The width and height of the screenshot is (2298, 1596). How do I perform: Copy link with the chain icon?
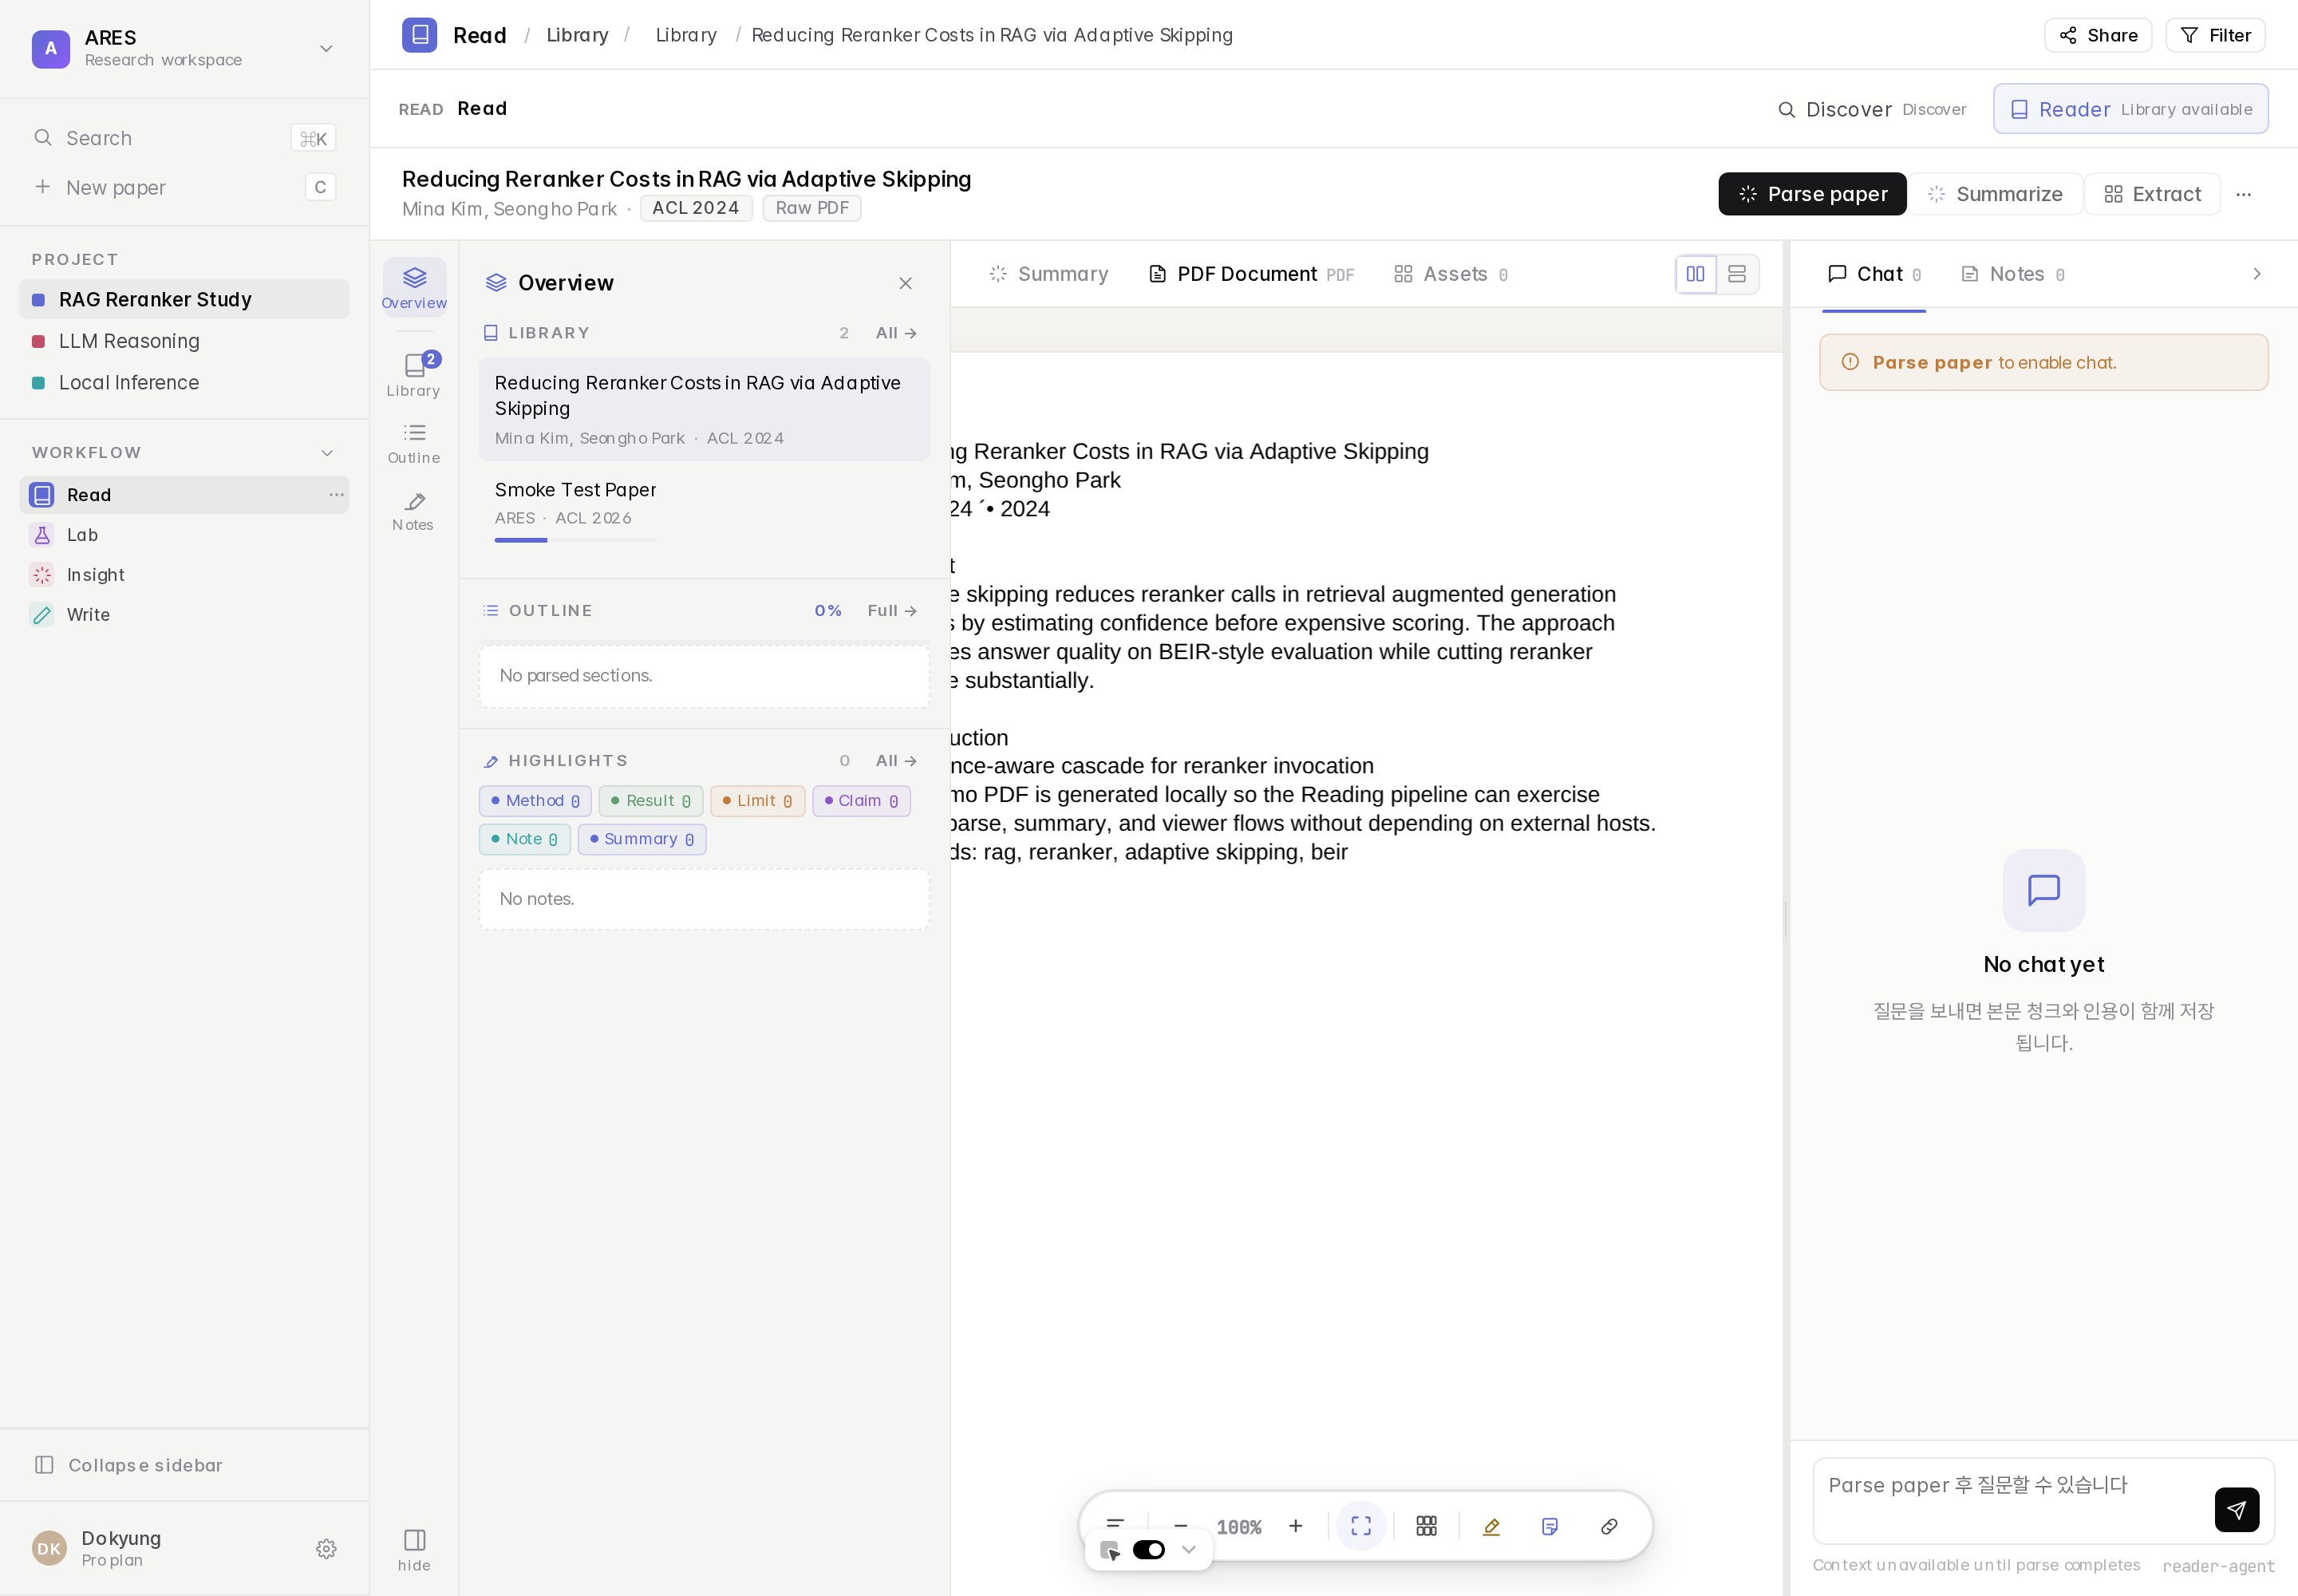tap(1609, 1526)
